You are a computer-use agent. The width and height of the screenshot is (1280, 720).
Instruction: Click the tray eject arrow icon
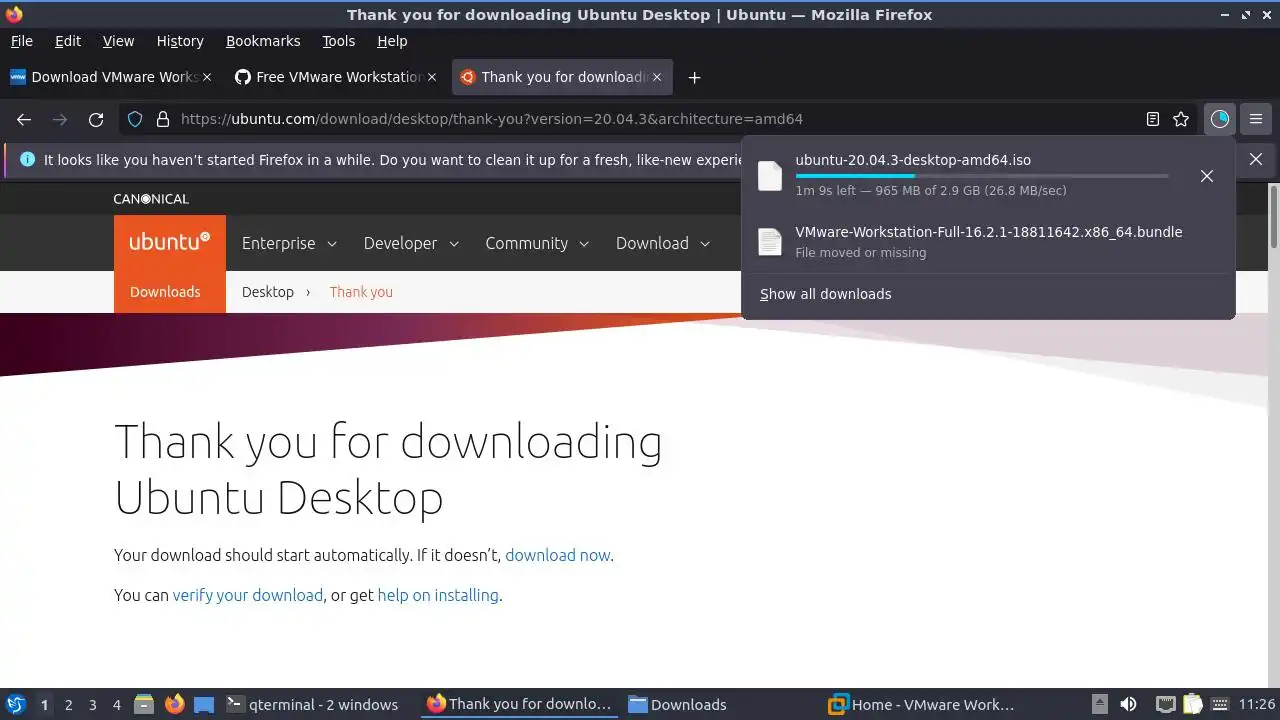pyautogui.click(x=1099, y=704)
